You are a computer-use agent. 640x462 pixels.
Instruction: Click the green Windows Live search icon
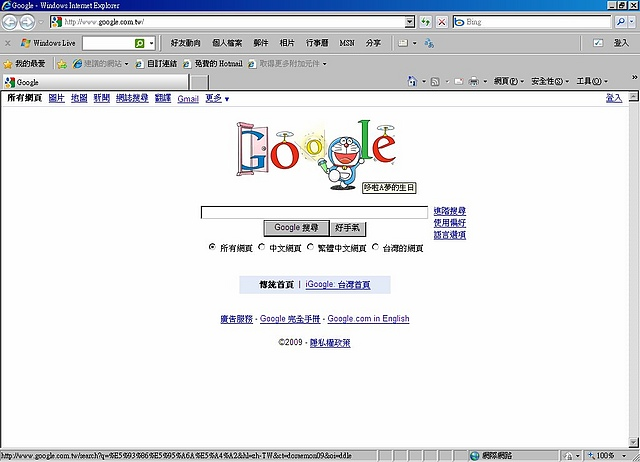tap(140, 43)
